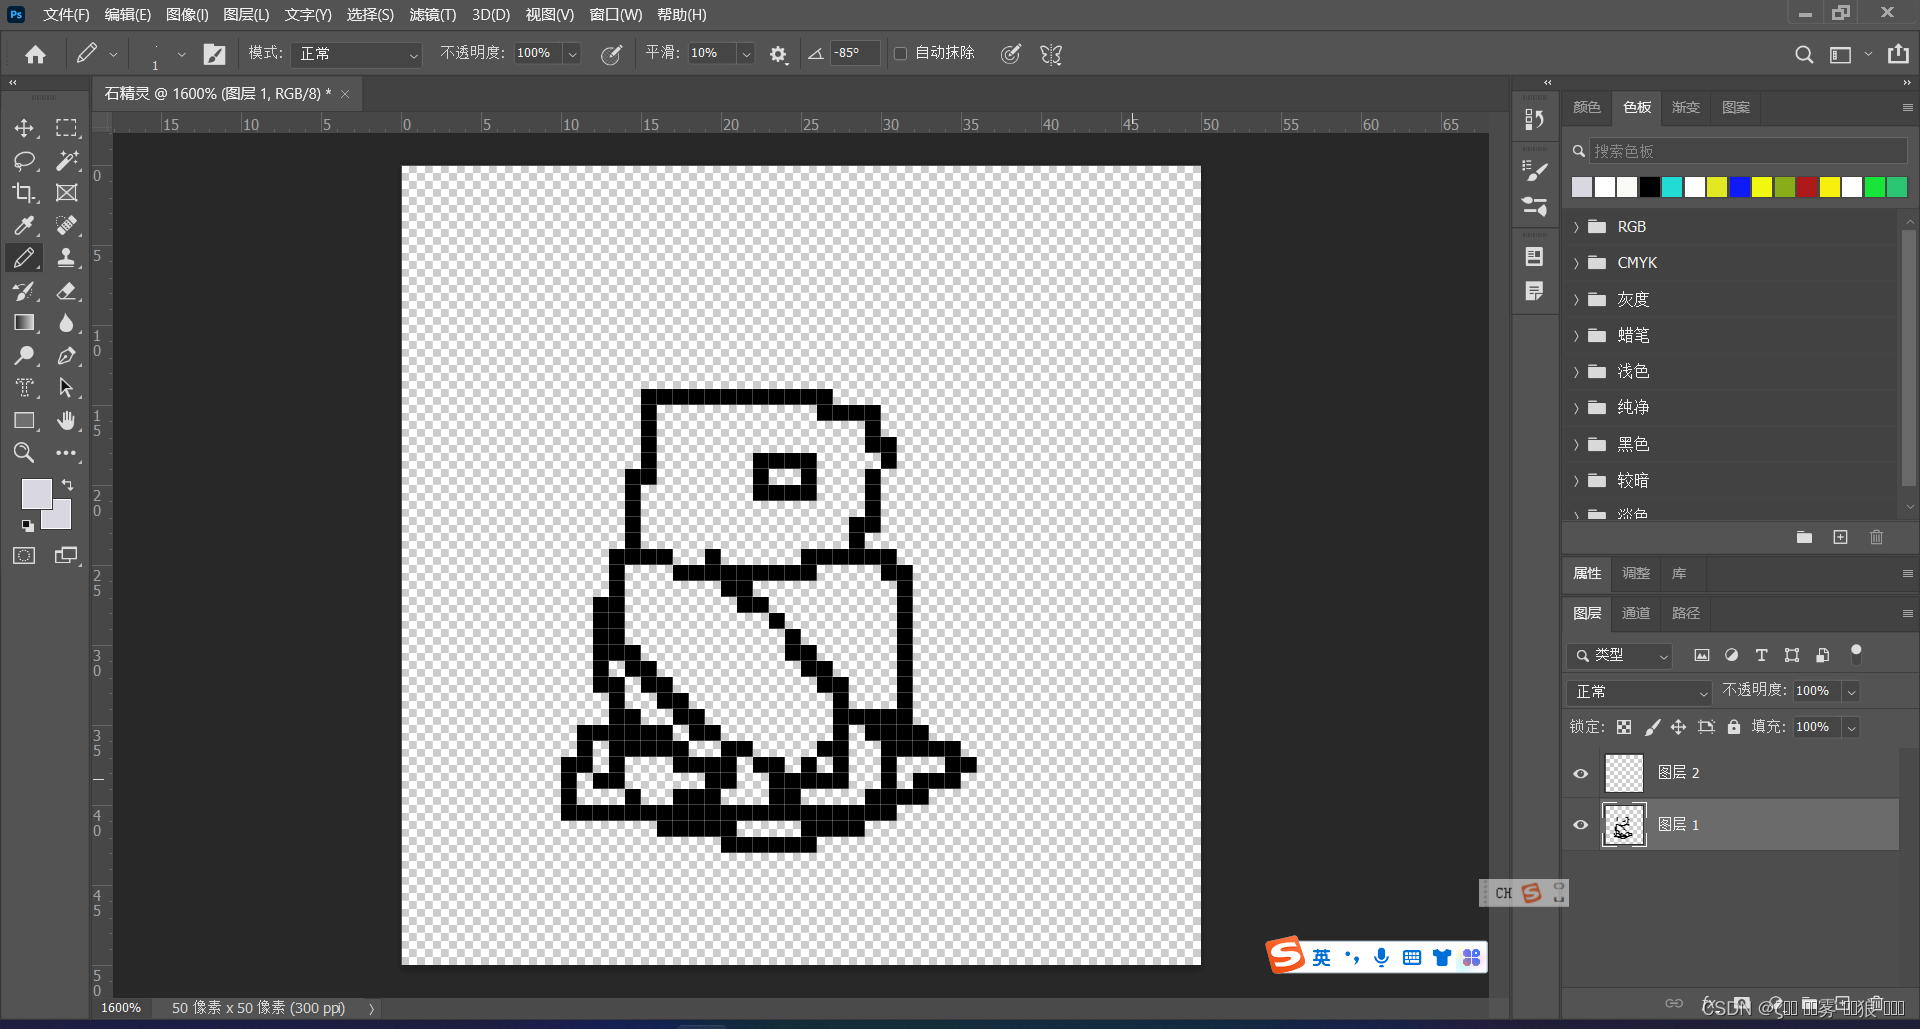The width and height of the screenshot is (1920, 1029).
Task: Select the Pencil tool in toolbox
Action: 24,258
